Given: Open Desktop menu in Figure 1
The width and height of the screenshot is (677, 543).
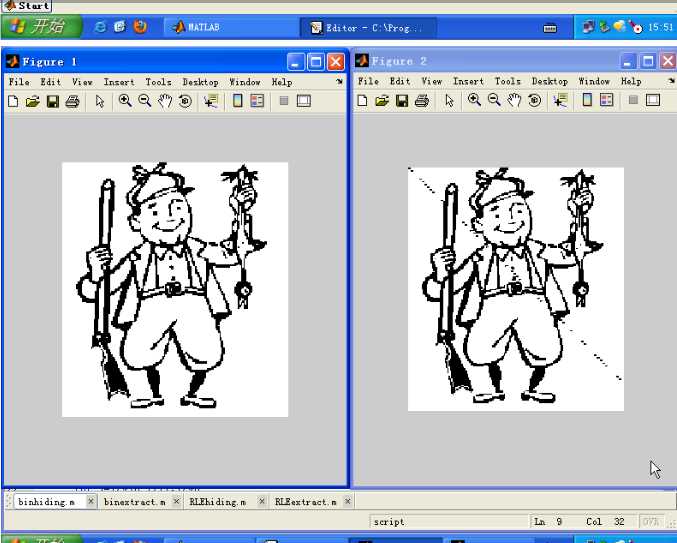Looking at the screenshot, I should 200,82.
